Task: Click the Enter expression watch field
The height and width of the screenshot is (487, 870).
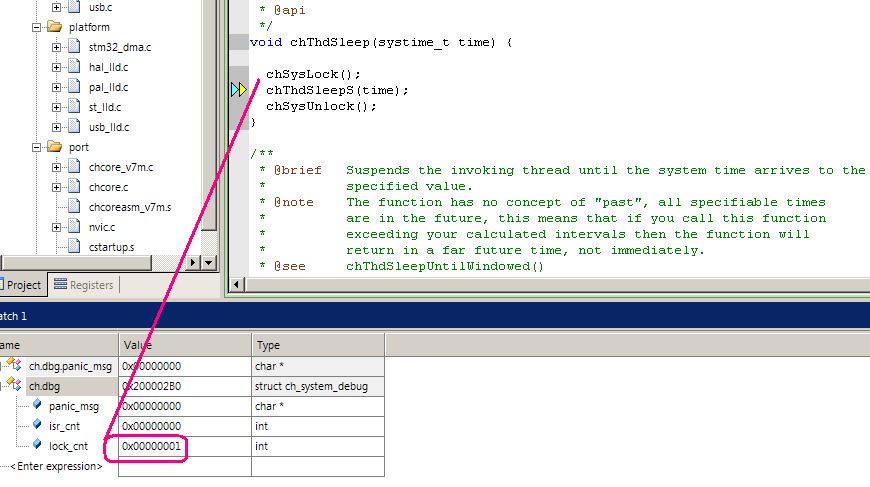Action: pos(56,466)
